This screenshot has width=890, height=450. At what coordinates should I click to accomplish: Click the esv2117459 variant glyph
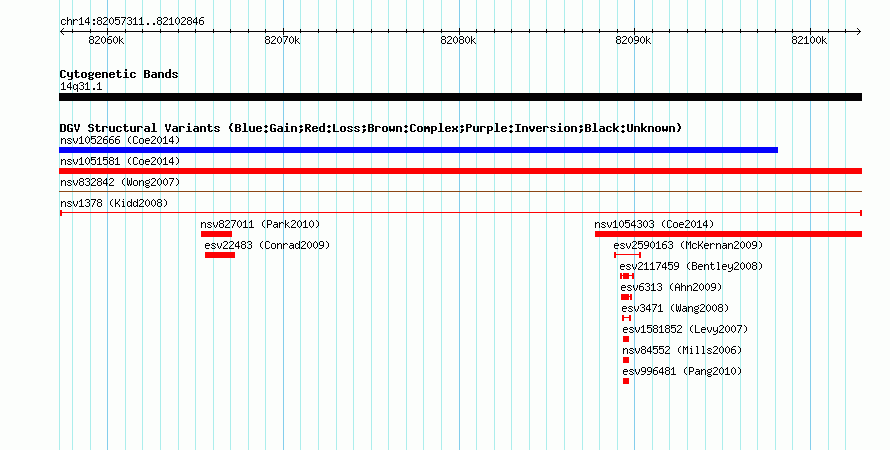click(627, 276)
